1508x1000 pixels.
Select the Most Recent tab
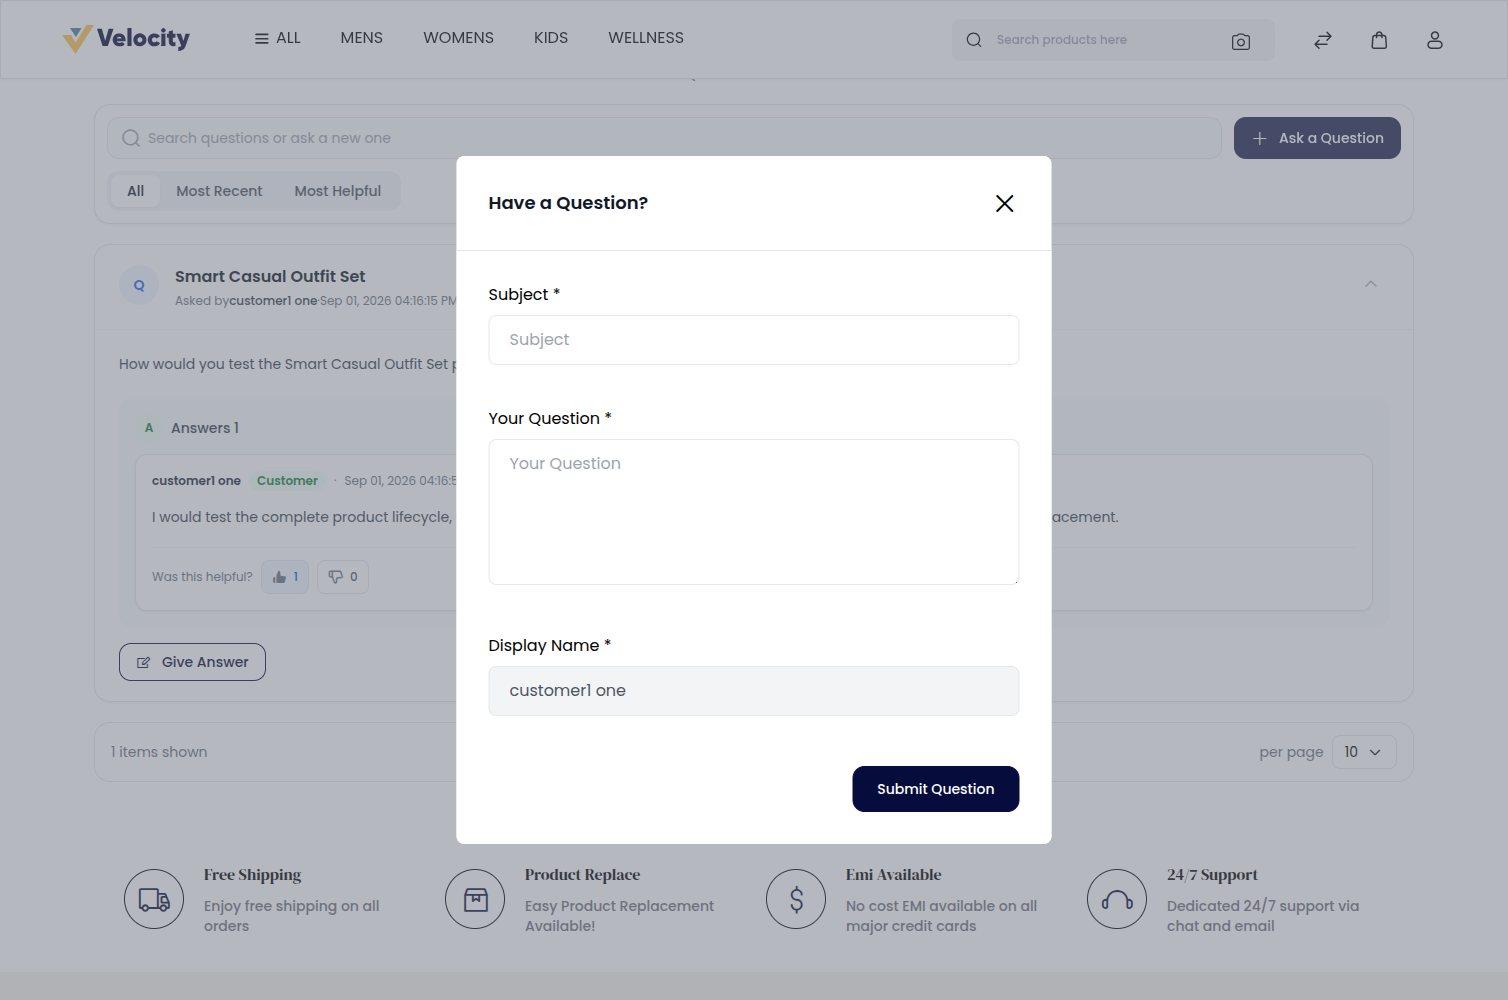coord(219,191)
